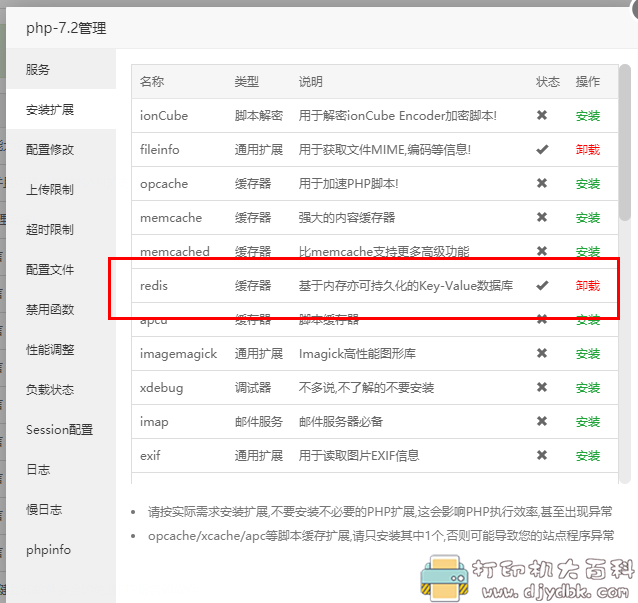Image resolution: width=638 pixels, height=603 pixels.
Task: Click the exif status X icon
Action: (x=542, y=455)
